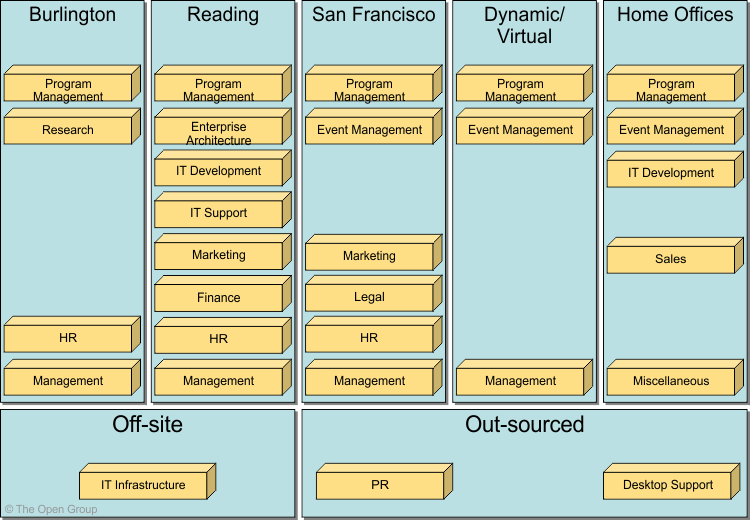Click Program Management block in Burlington
Viewport: 750px width, 527px height.
72,83
